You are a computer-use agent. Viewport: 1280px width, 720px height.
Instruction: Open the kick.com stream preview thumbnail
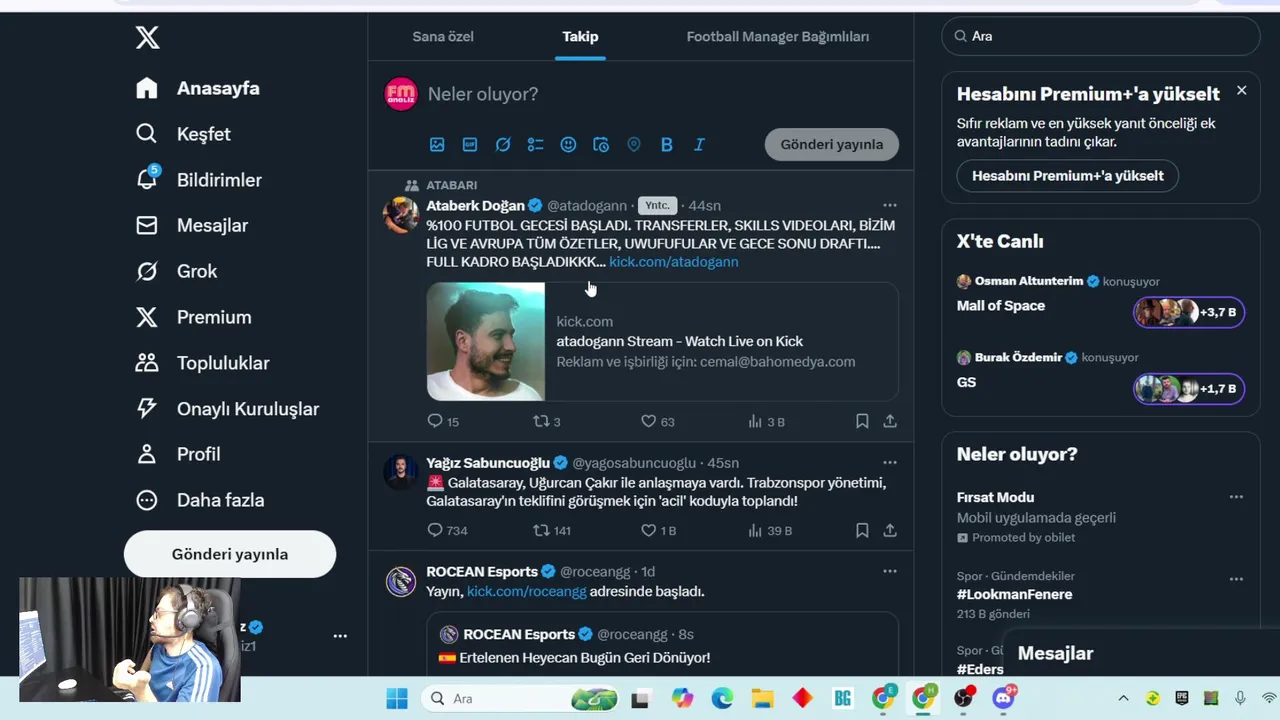pyautogui.click(x=486, y=341)
